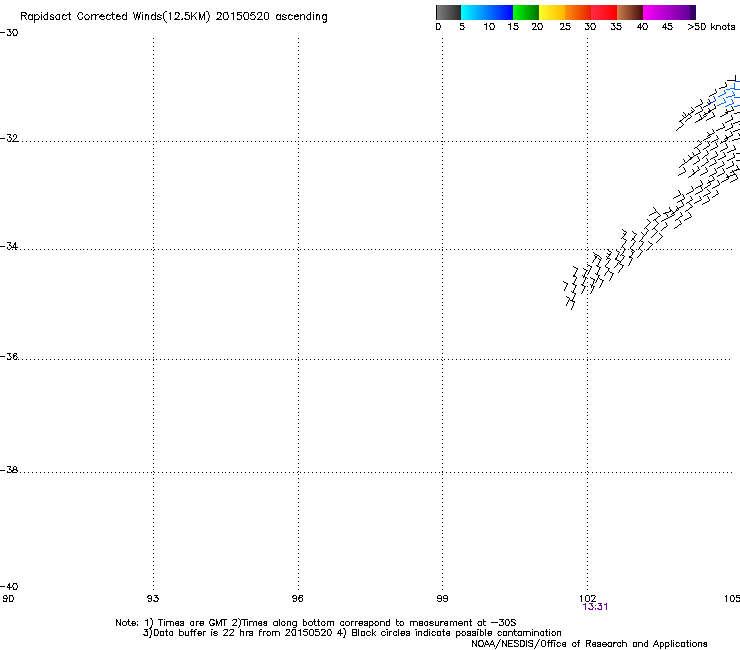
Task: Click the 'NOAA/NESDIS/Office of Research and Applications' credit
Action: click(589, 644)
